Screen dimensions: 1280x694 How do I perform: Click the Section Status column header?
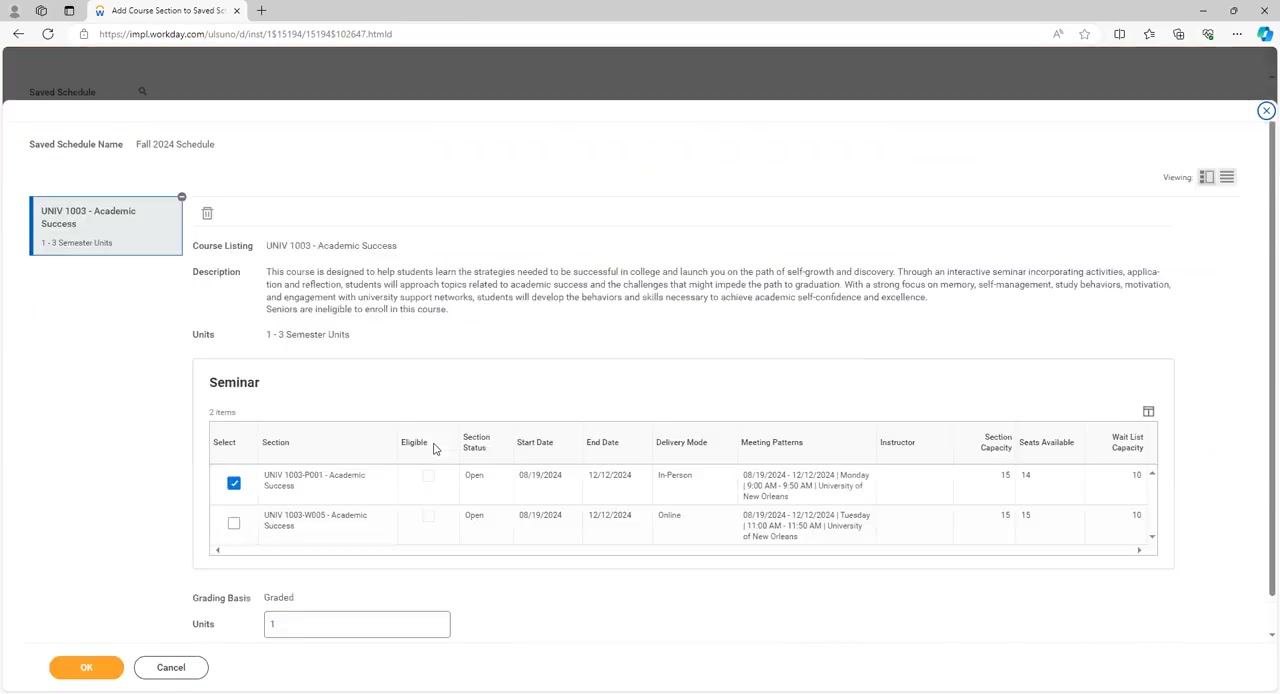[x=476, y=442]
